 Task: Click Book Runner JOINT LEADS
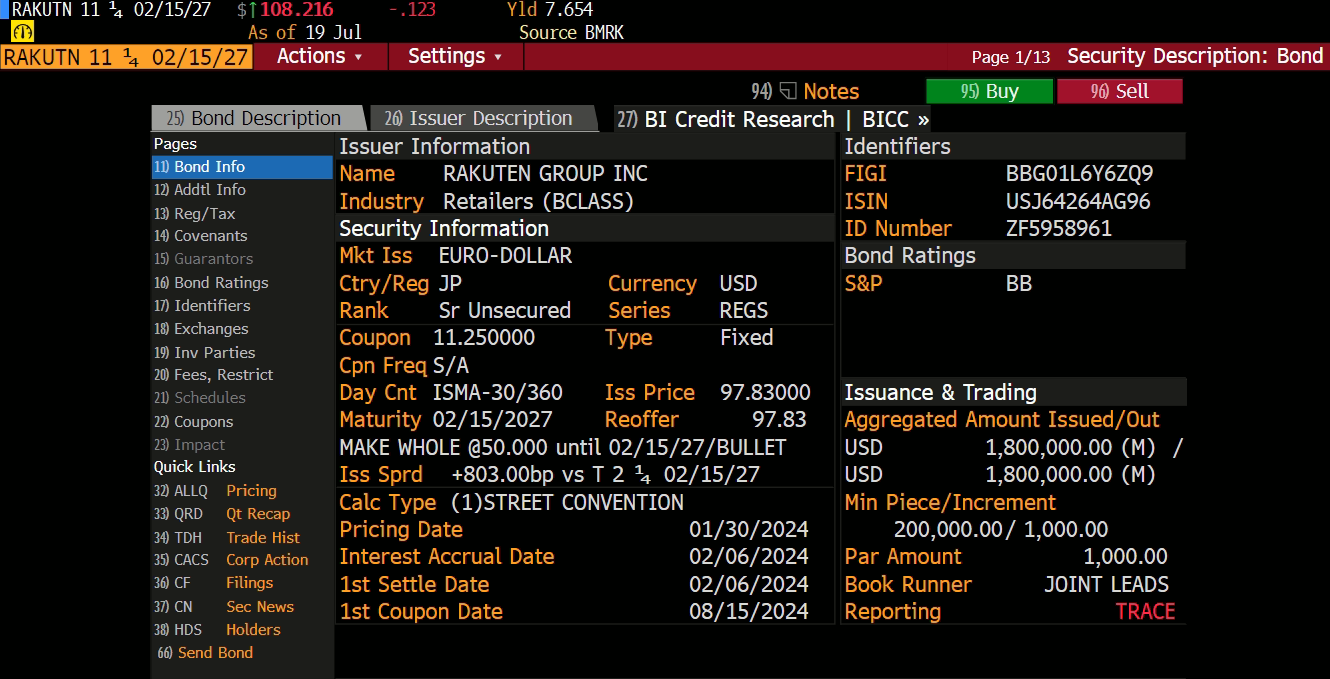1106,585
